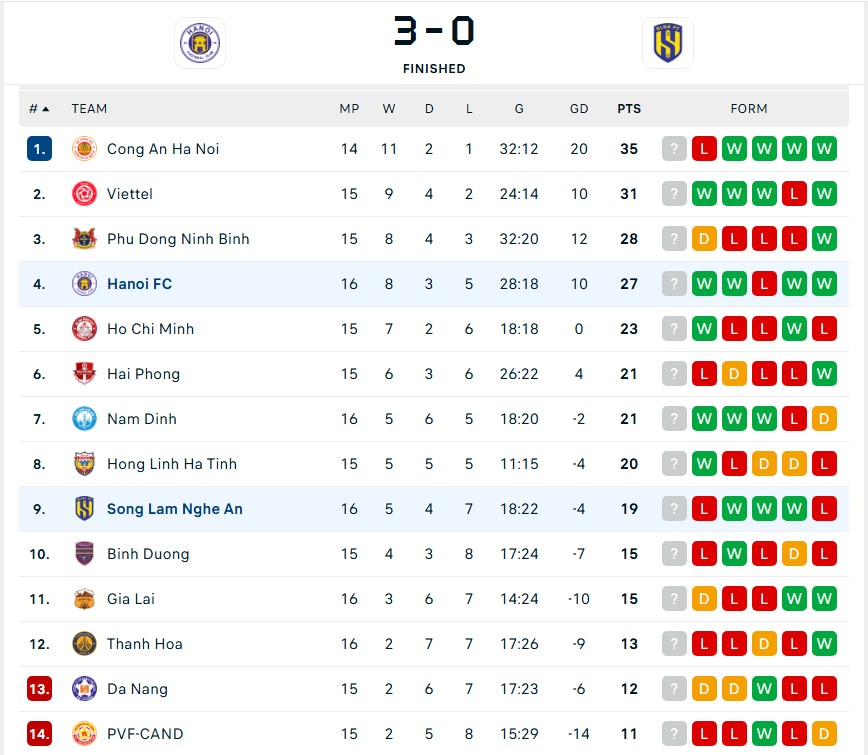Click the green W badge in Da Nang's form

[764, 688]
